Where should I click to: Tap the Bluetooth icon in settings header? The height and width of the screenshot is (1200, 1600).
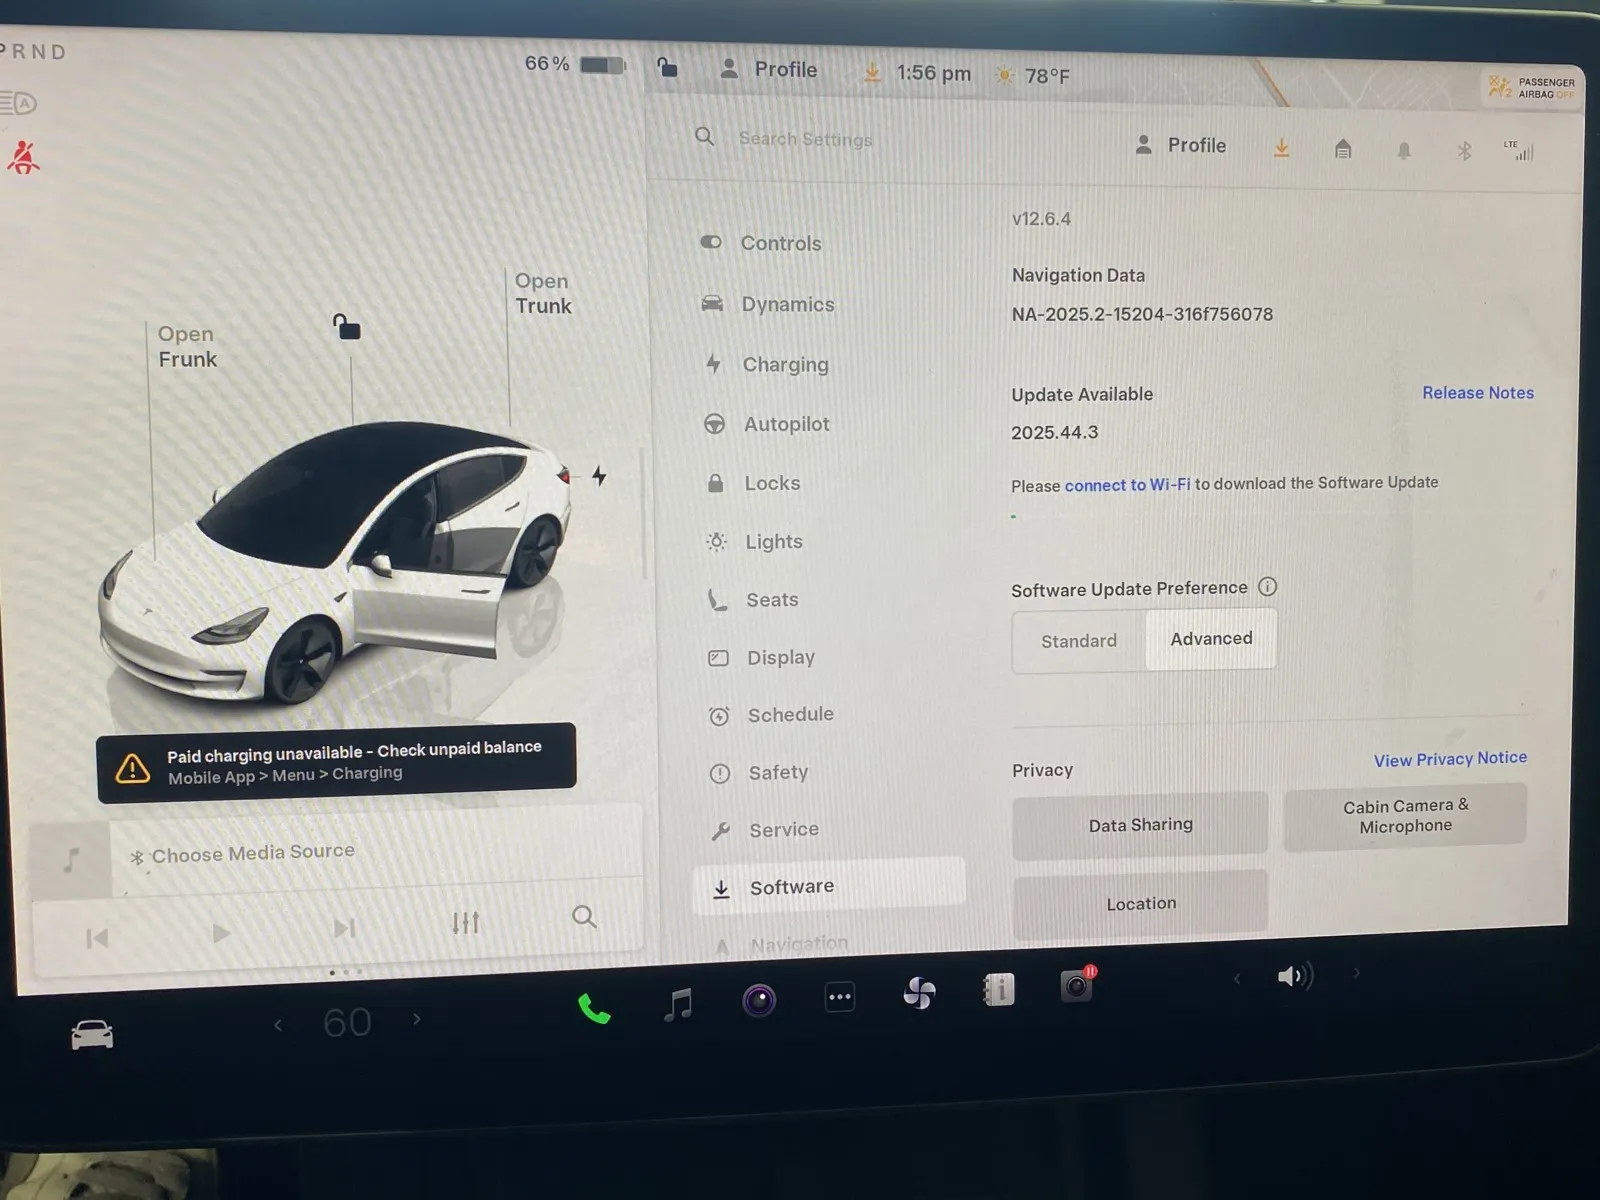pos(1464,151)
